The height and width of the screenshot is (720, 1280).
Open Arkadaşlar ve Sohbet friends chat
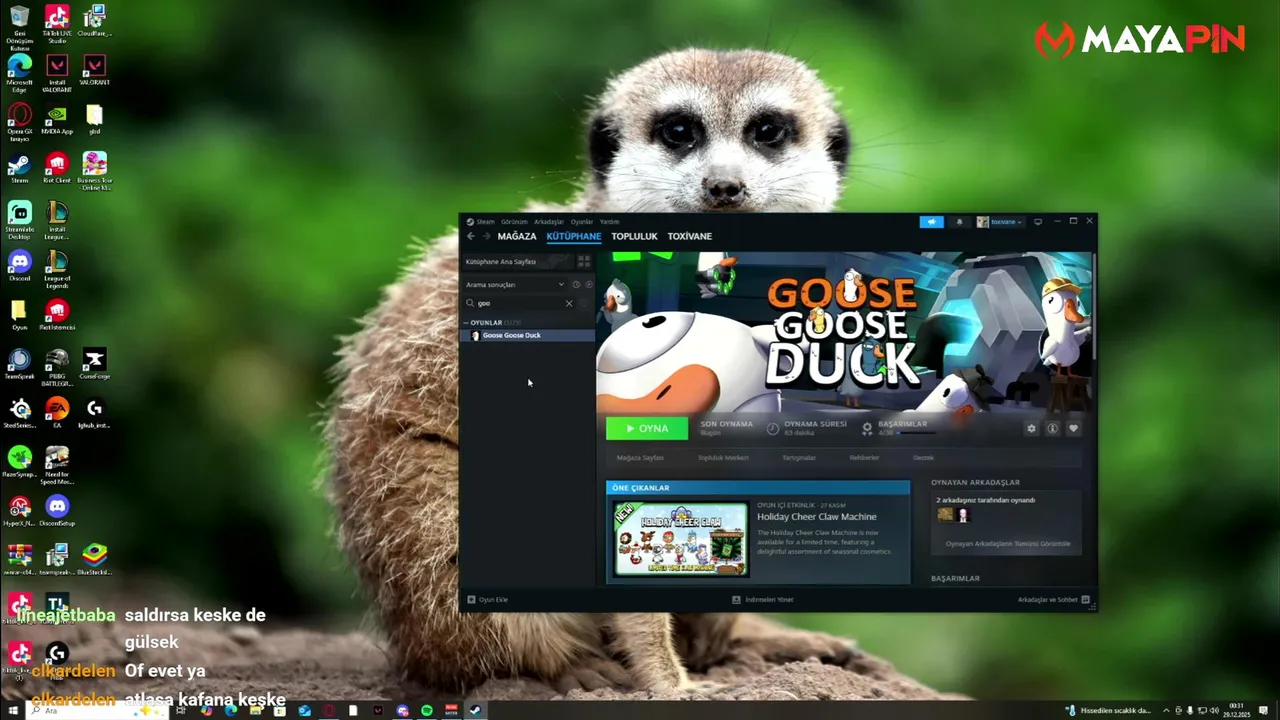1053,600
